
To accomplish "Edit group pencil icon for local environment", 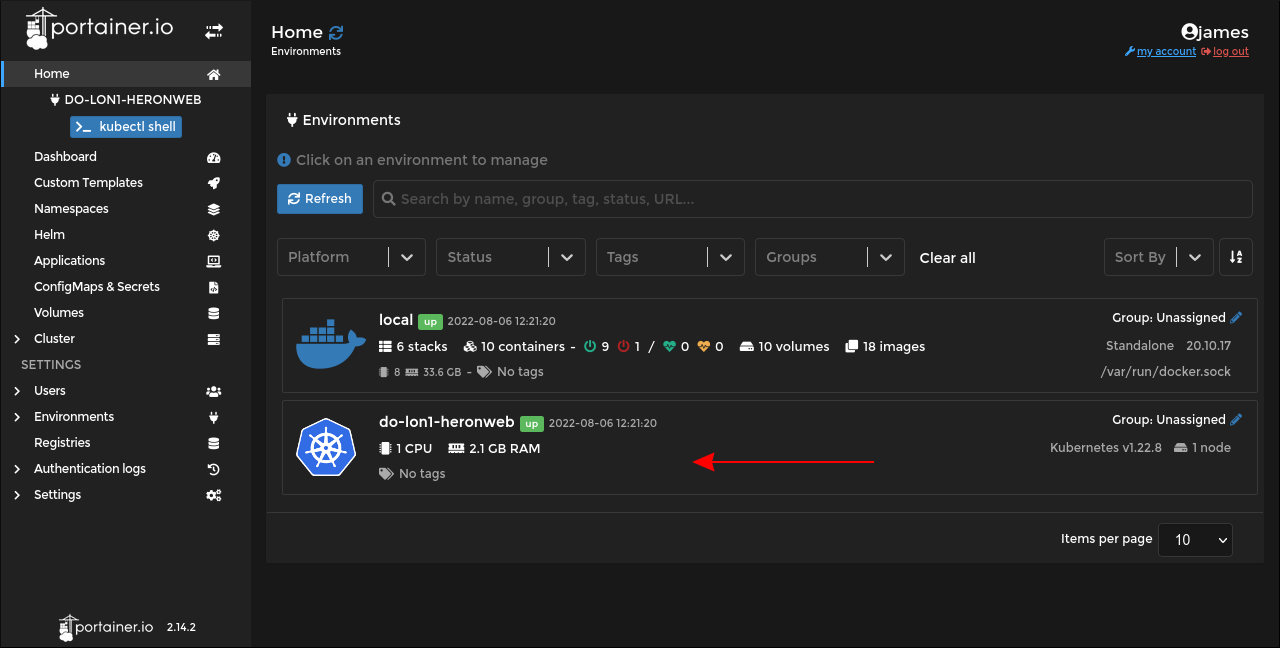I will coord(1236,318).
